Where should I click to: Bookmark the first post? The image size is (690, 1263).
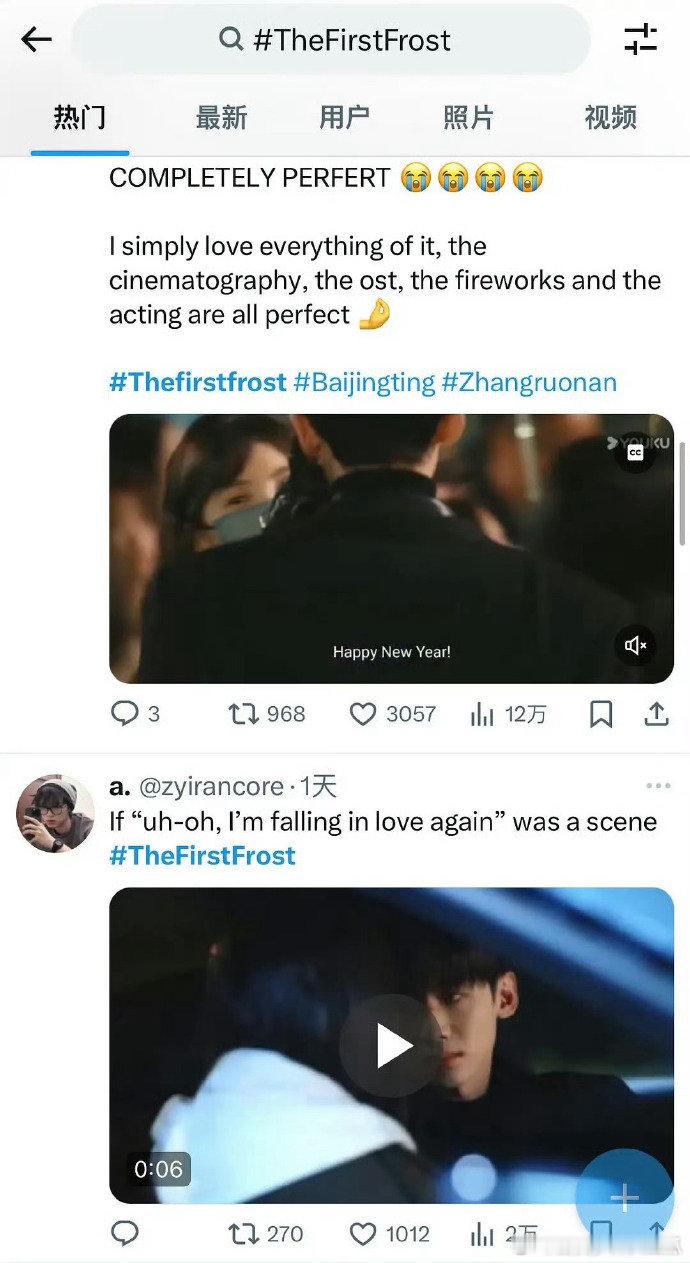(601, 713)
